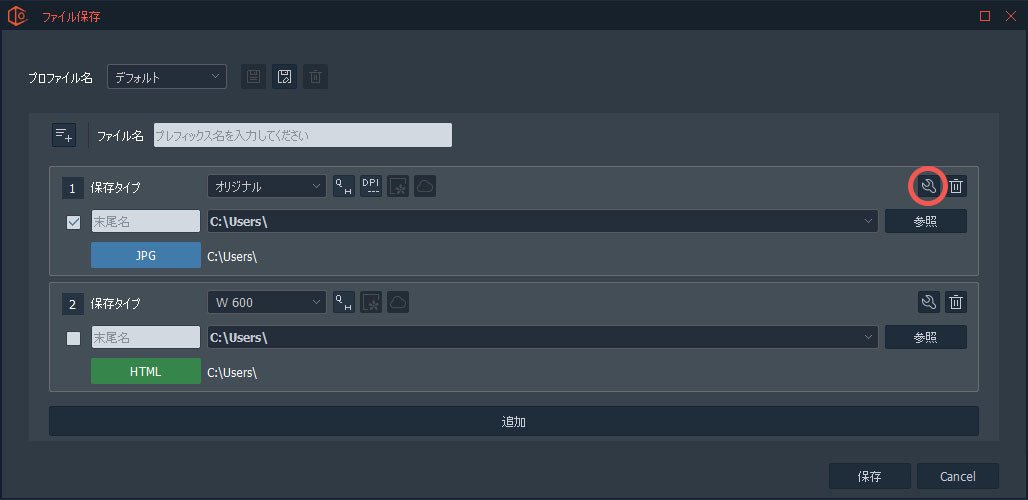The width and height of the screenshot is (1028, 500).
Task: Delete save row 2 with its trash icon
Action: [956, 302]
